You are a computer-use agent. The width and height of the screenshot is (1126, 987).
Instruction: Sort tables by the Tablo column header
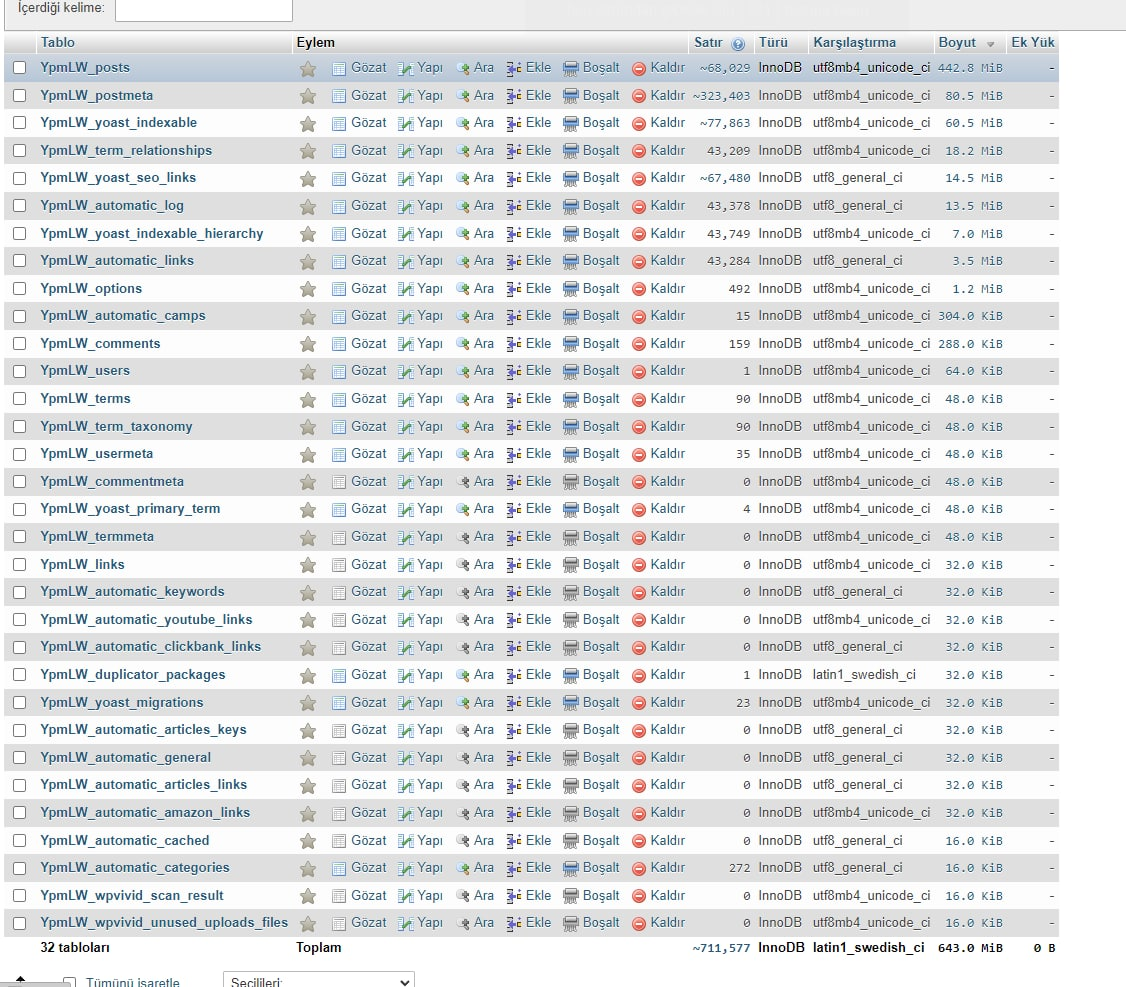click(x=57, y=42)
